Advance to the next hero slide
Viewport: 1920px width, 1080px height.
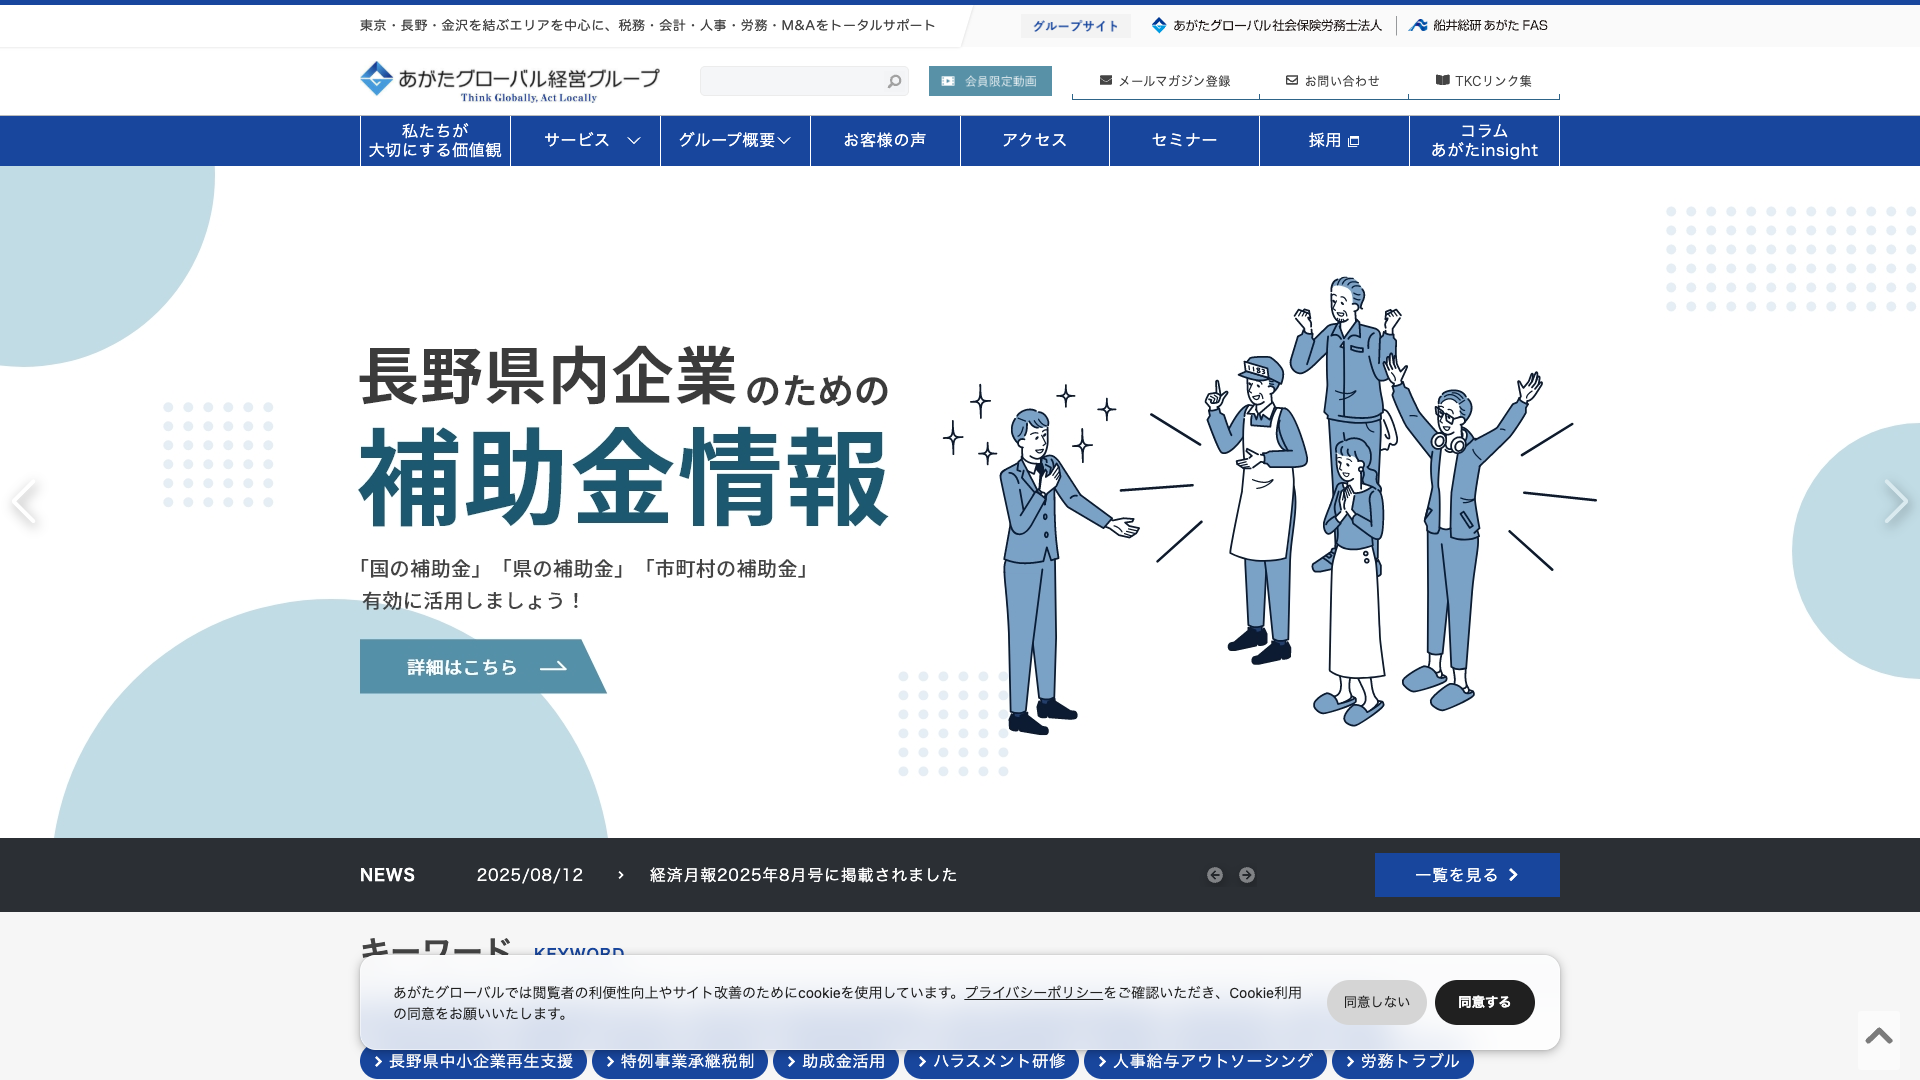pos(1895,501)
